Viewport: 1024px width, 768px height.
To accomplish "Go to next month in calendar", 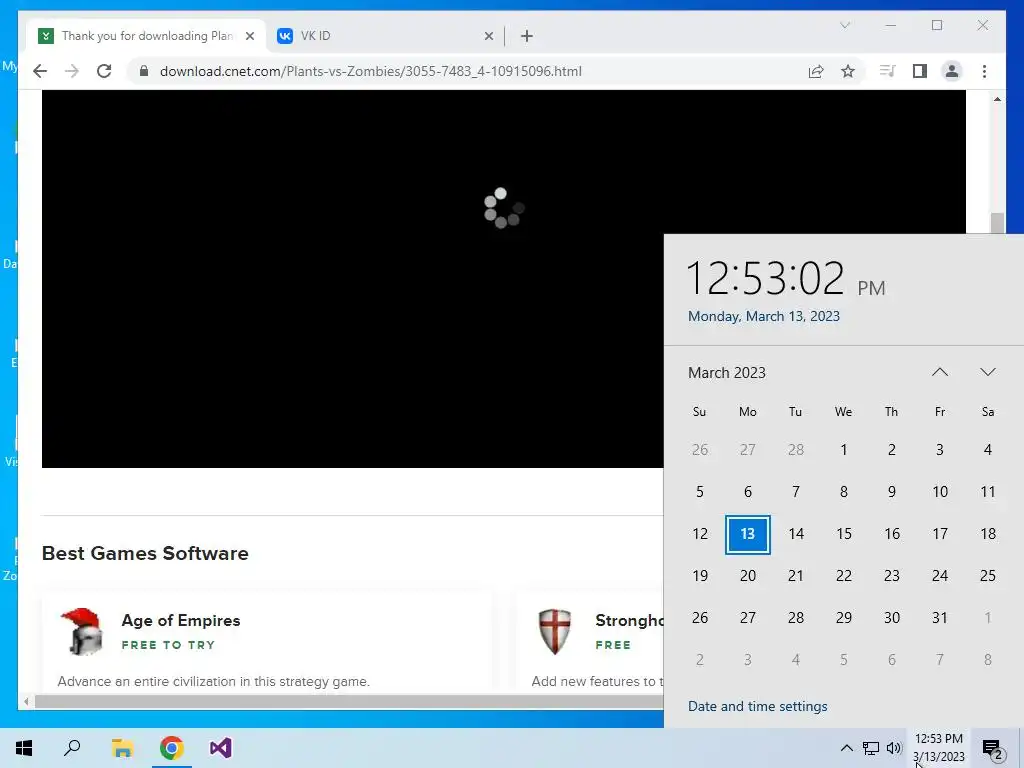I will 987,372.
